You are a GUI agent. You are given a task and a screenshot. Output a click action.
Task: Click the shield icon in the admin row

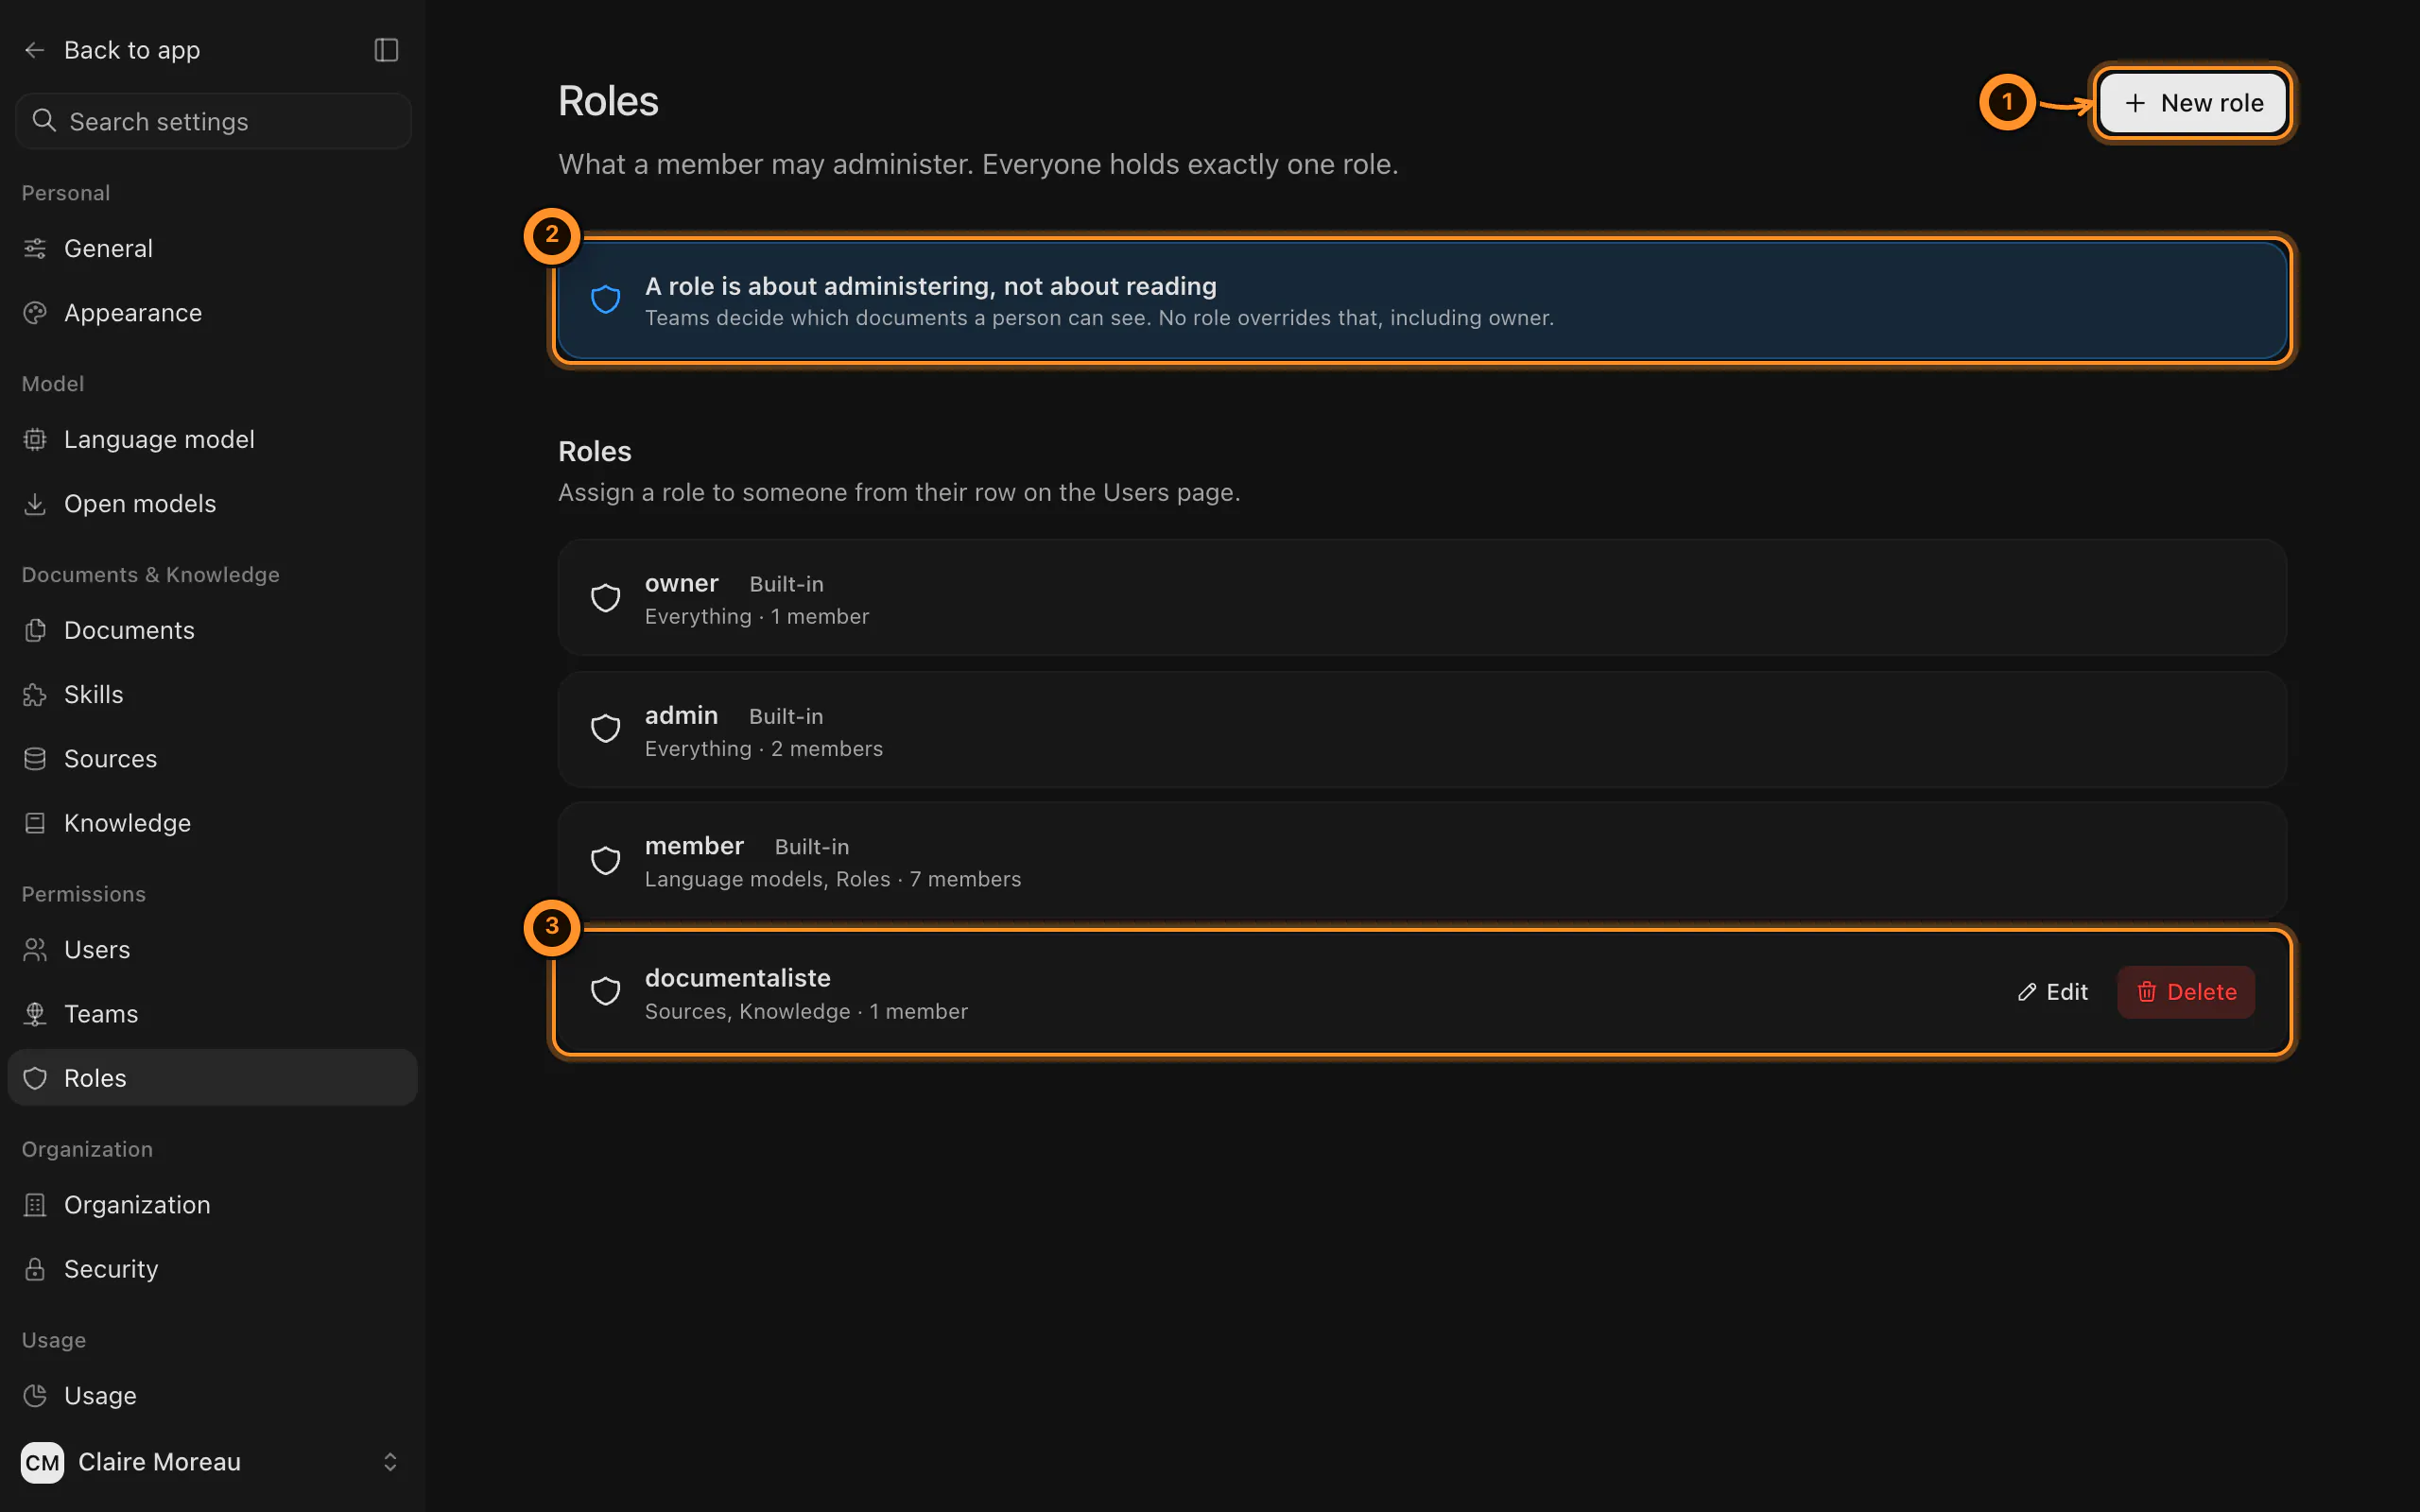pos(606,729)
